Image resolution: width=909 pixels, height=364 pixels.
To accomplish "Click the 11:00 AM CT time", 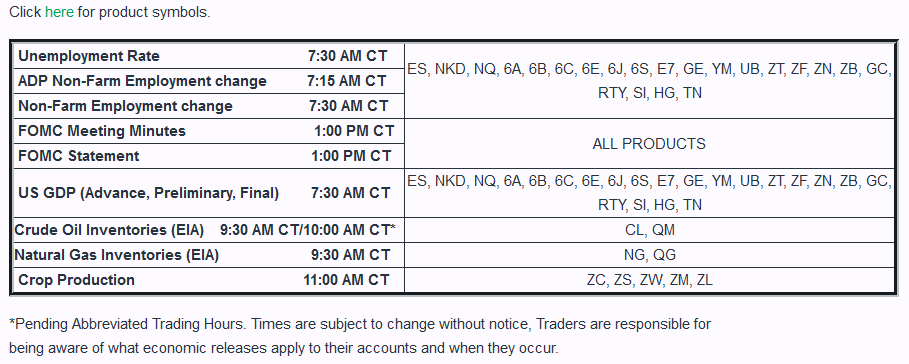I will (346, 280).
